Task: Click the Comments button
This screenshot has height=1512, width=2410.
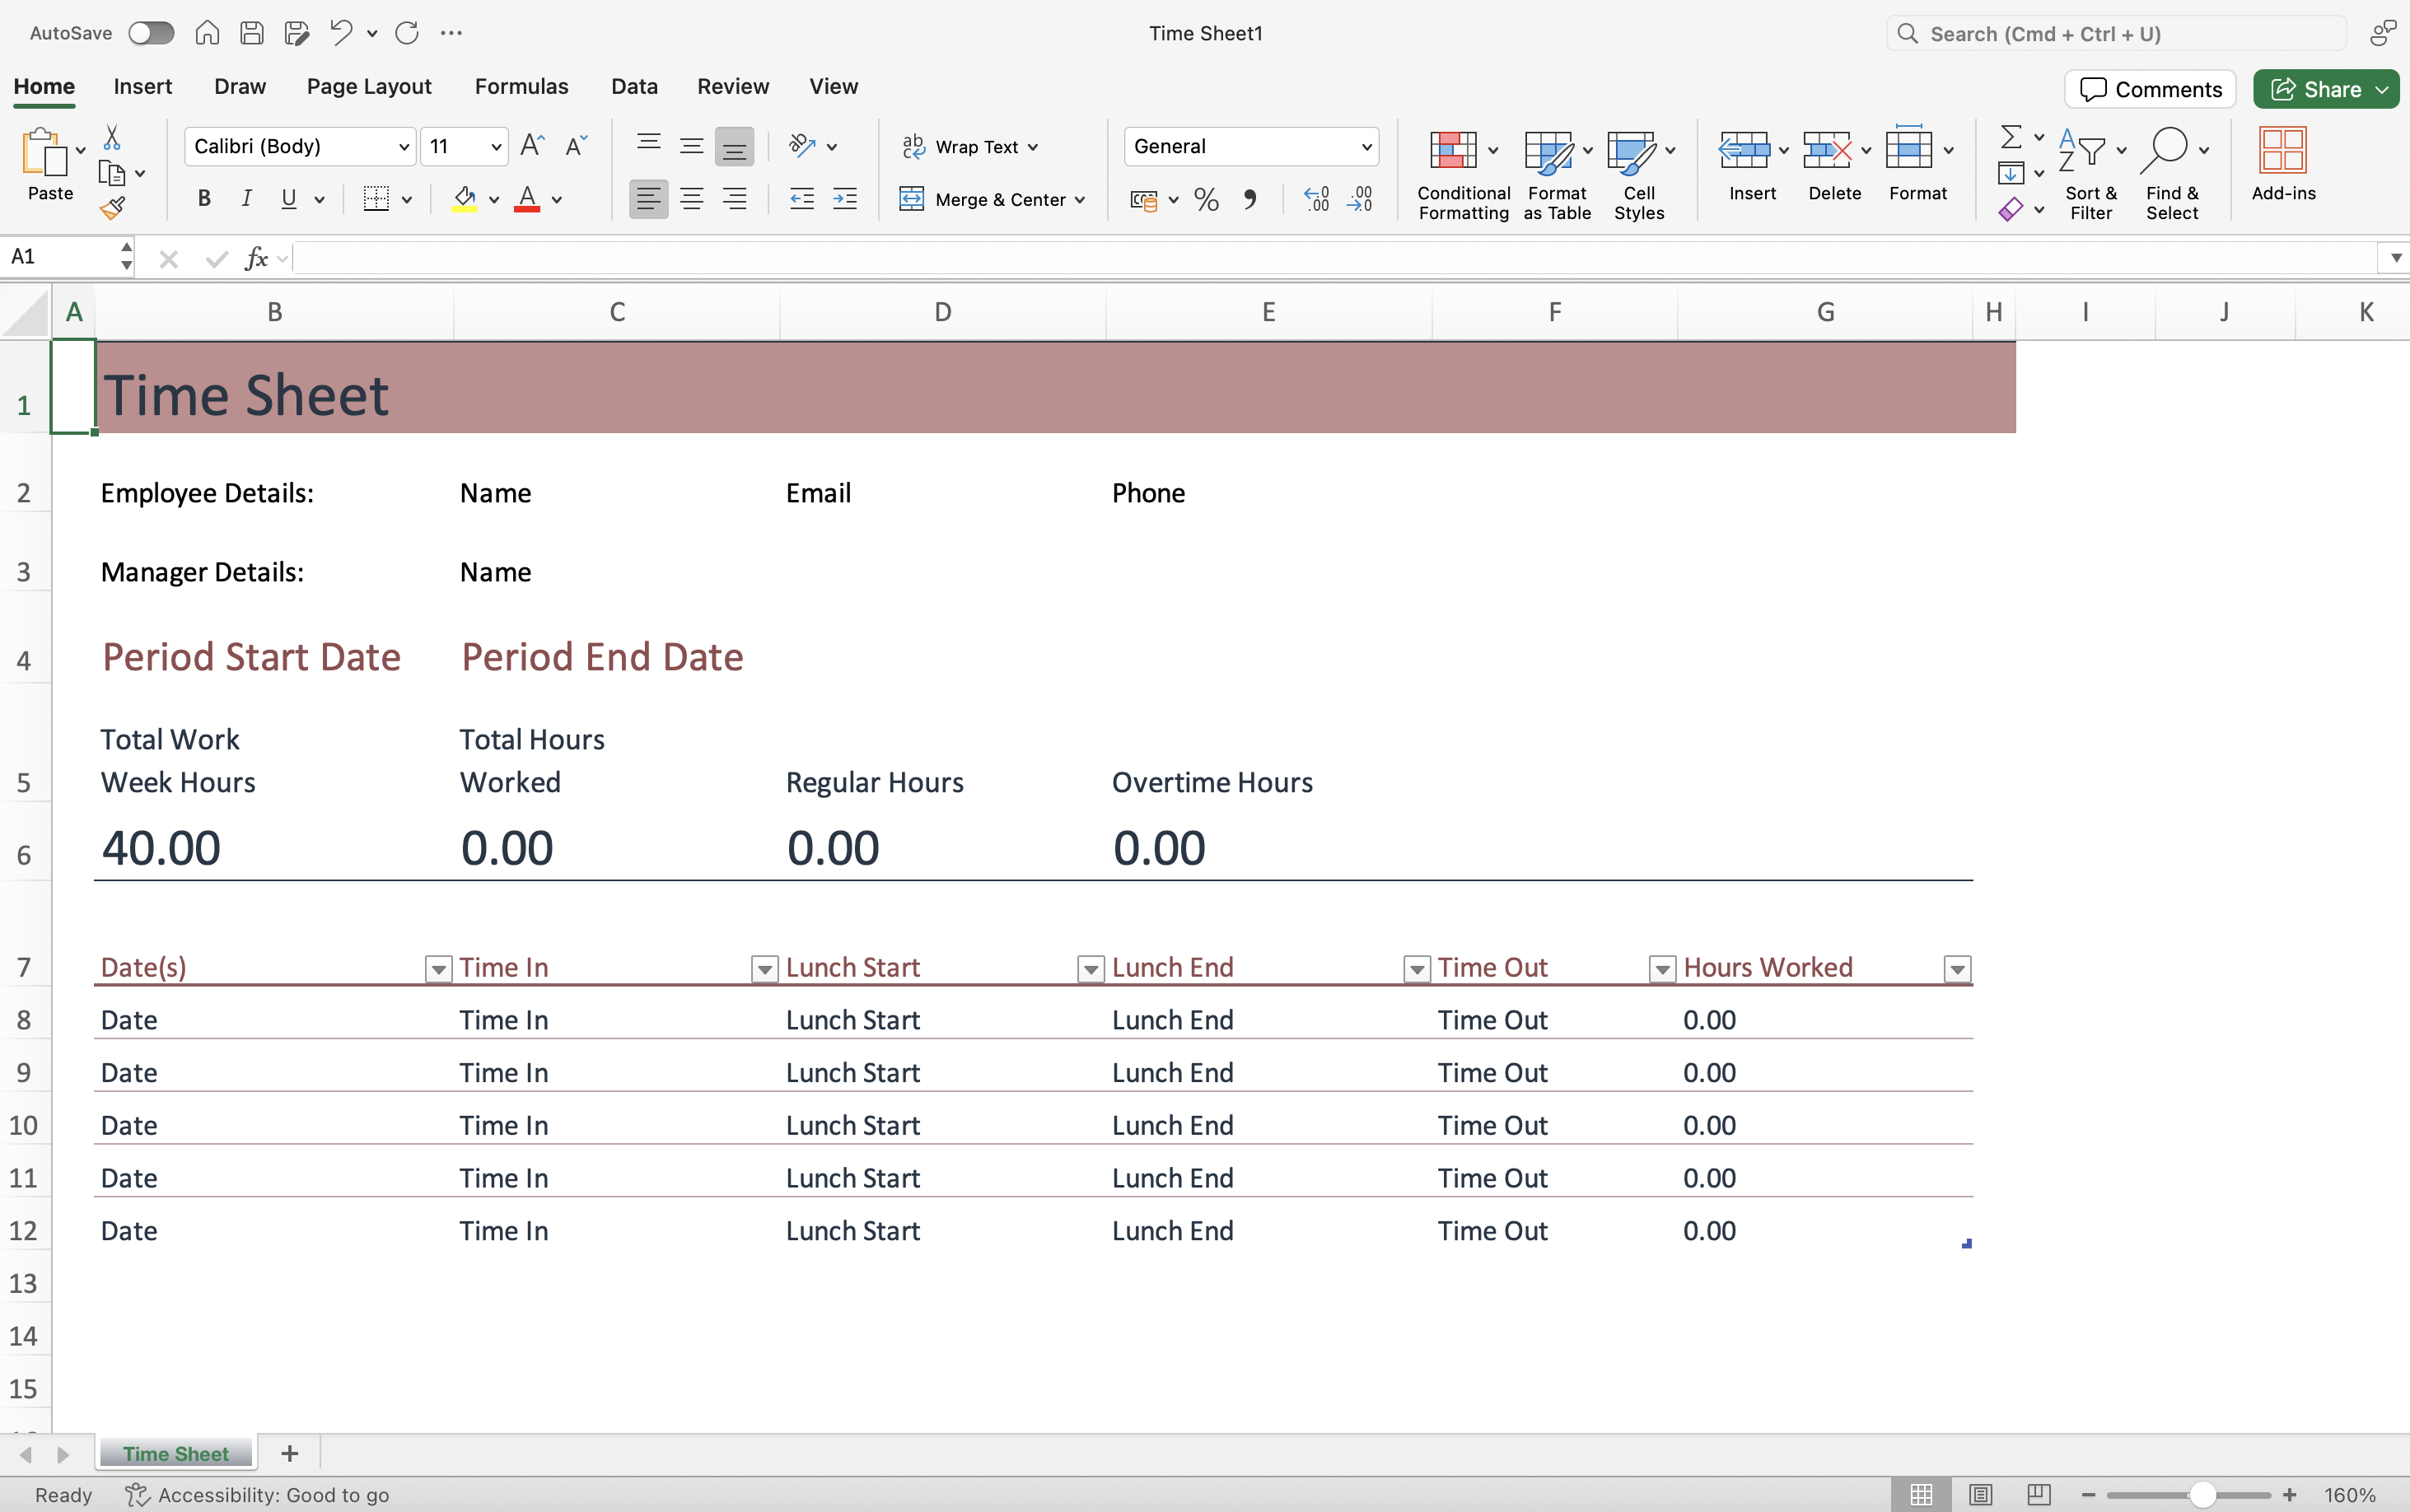Action: pyautogui.click(x=2150, y=89)
